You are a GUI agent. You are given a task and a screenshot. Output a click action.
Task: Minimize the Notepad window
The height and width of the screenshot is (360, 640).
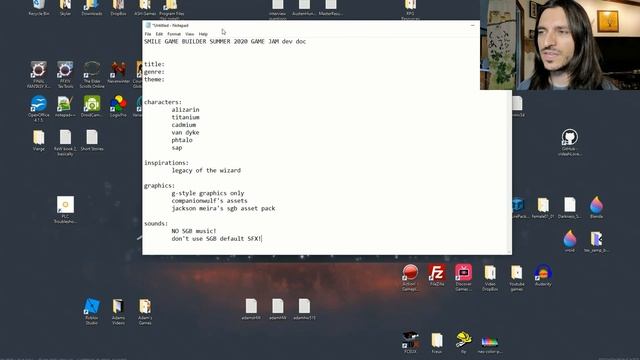click(473, 25)
